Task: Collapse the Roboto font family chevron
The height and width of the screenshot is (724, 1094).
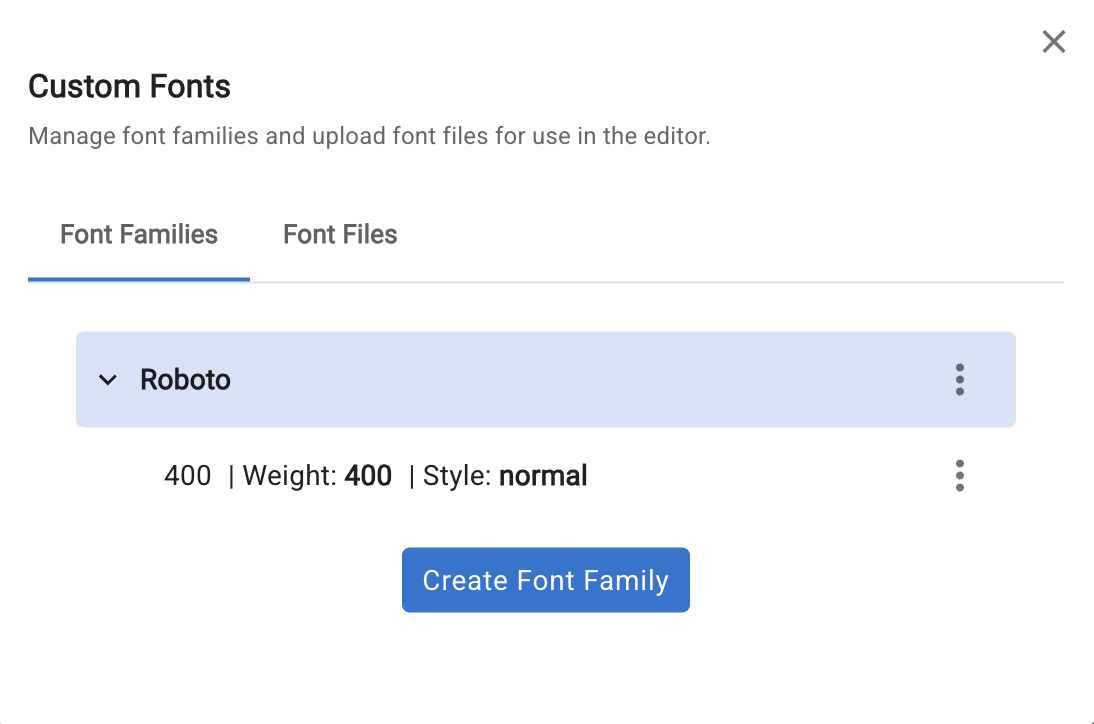Action: pos(108,380)
